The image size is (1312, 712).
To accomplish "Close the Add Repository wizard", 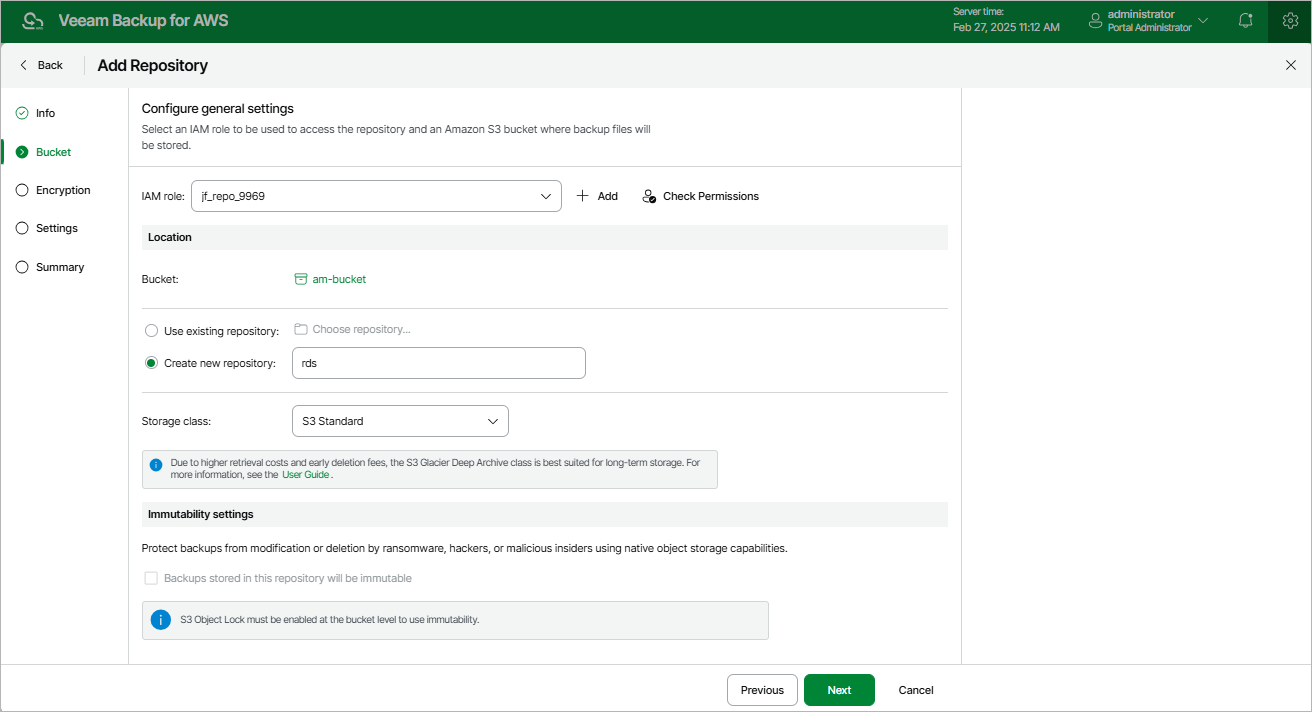I will click(1290, 65).
